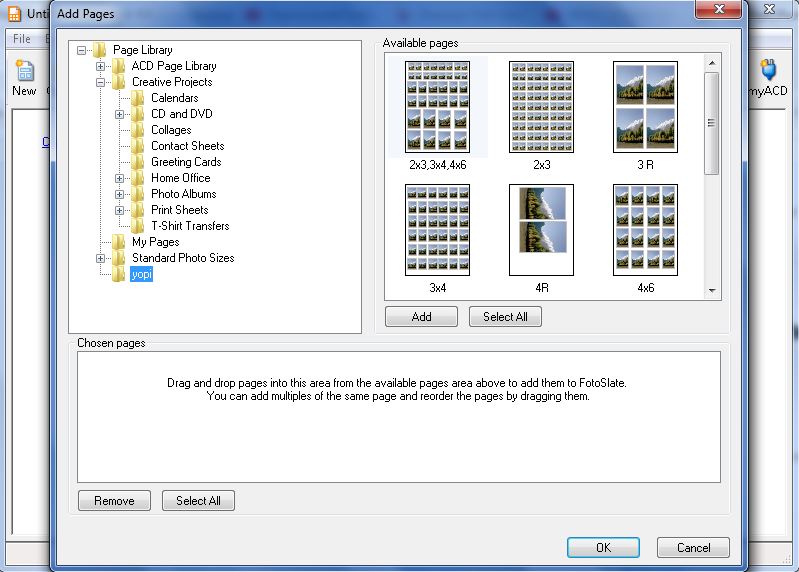Image resolution: width=799 pixels, height=572 pixels.
Task: Click the Standard Photo Sizes folder icon
Action: 118,258
